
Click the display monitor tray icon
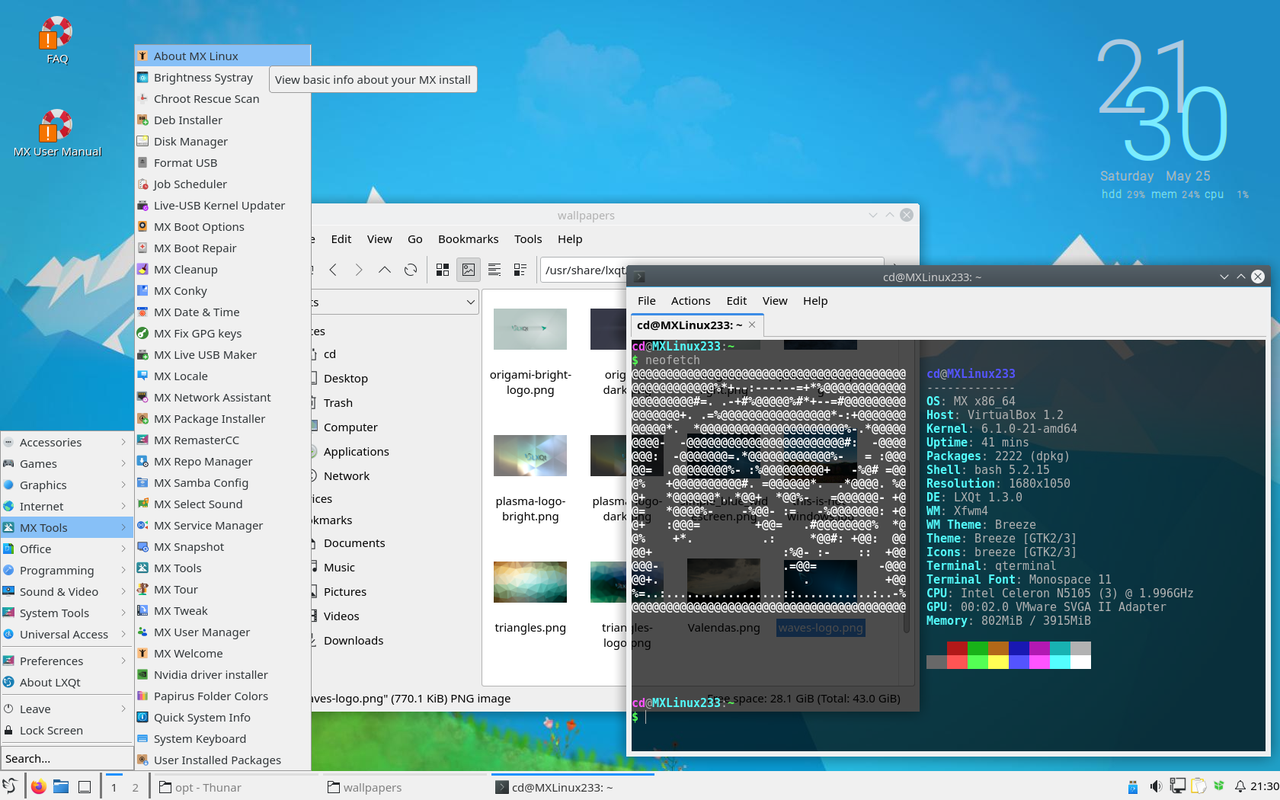pyautogui.click(x=1178, y=787)
